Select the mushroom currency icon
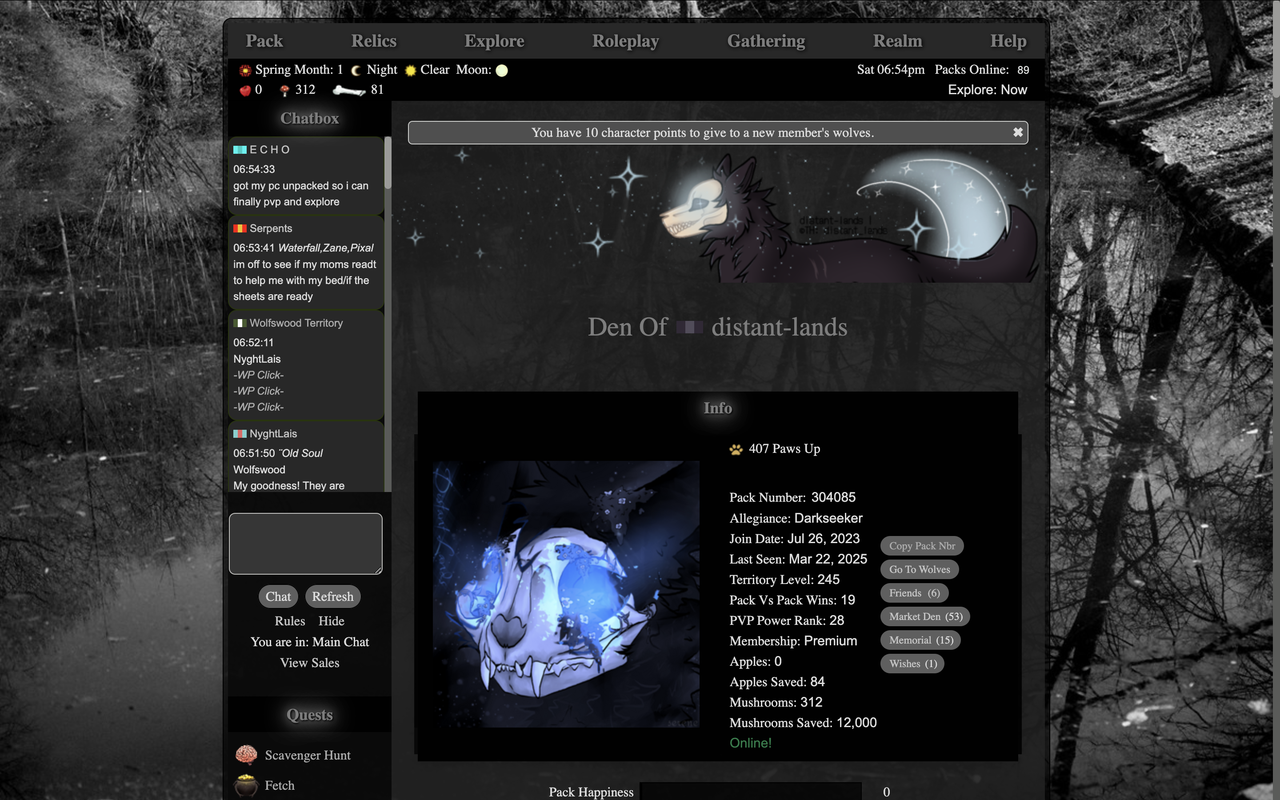This screenshot has height=800, width=1280. tap(283, 89)
